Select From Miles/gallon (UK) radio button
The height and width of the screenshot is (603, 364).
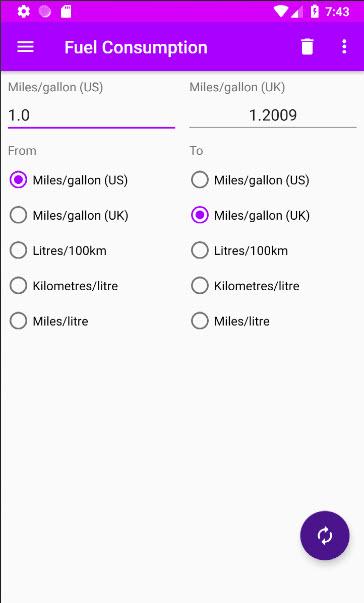(69, 215)
